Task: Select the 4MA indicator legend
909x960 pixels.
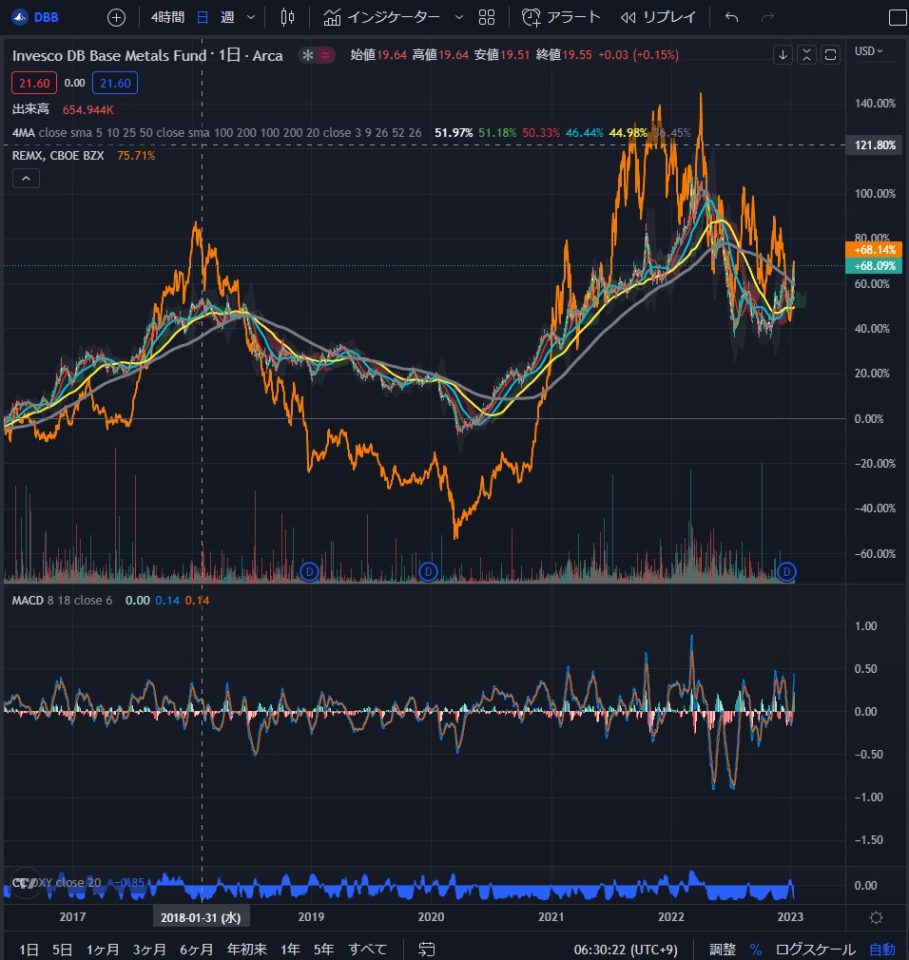Action: (23, 133)
